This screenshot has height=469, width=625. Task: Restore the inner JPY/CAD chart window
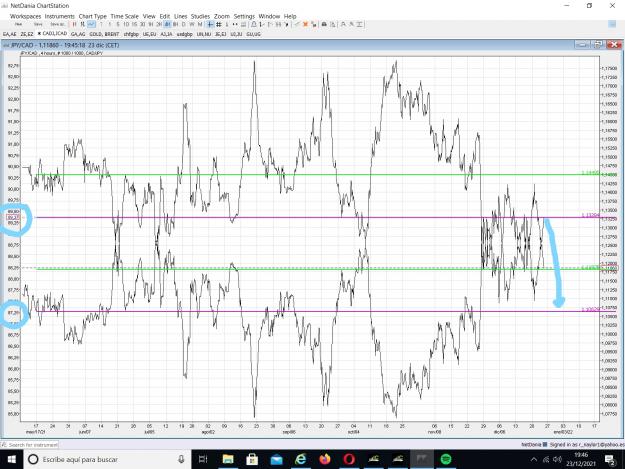tap(598, 45)
